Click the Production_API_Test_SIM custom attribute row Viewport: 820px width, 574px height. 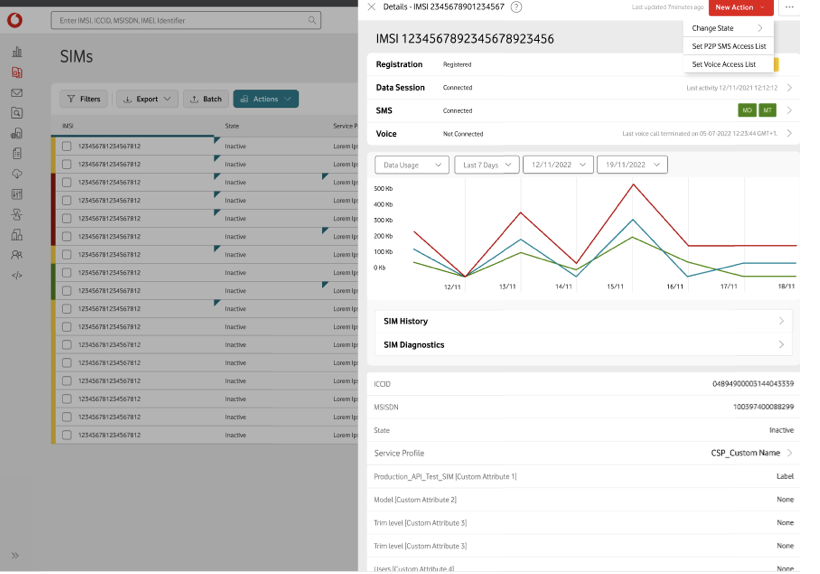[583, 476]
